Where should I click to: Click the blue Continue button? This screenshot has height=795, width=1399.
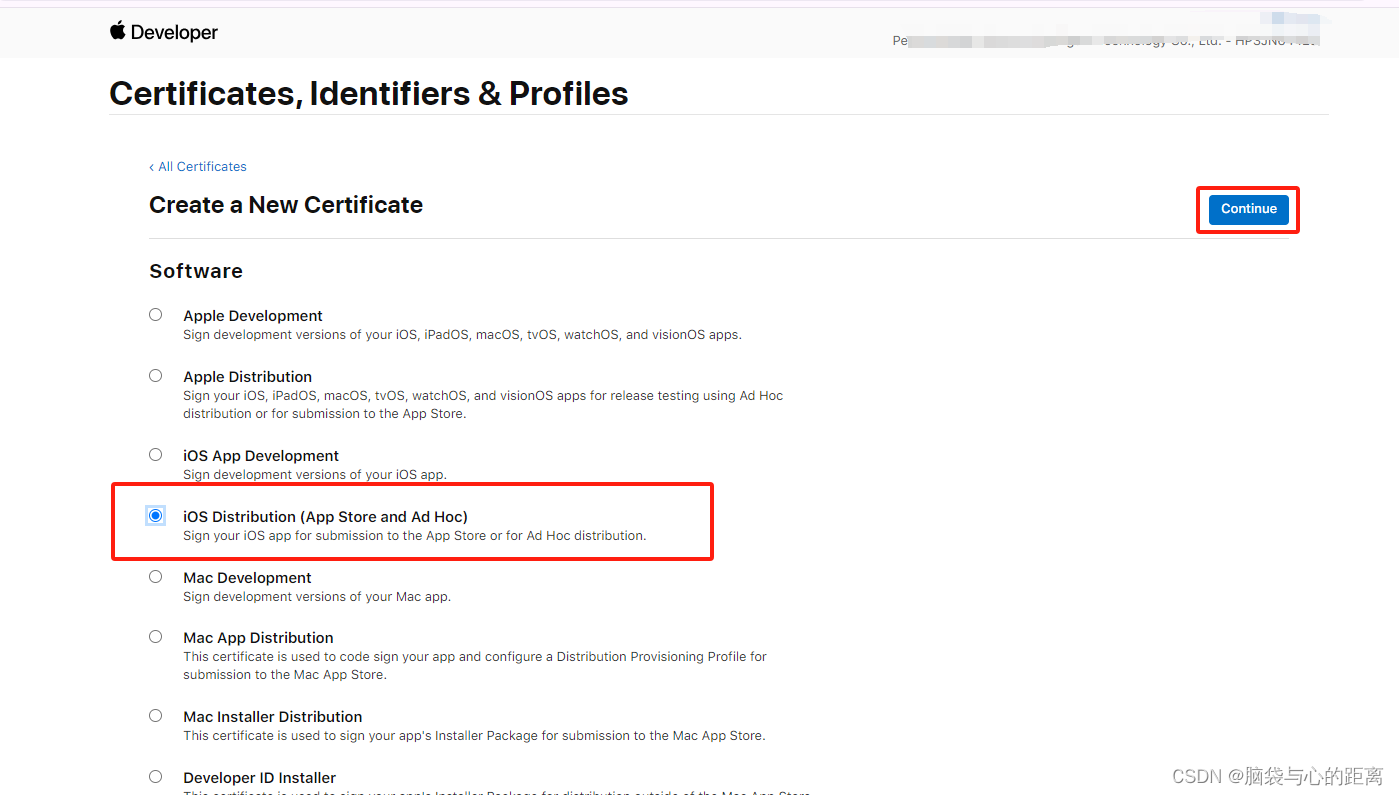point(1248,209)
